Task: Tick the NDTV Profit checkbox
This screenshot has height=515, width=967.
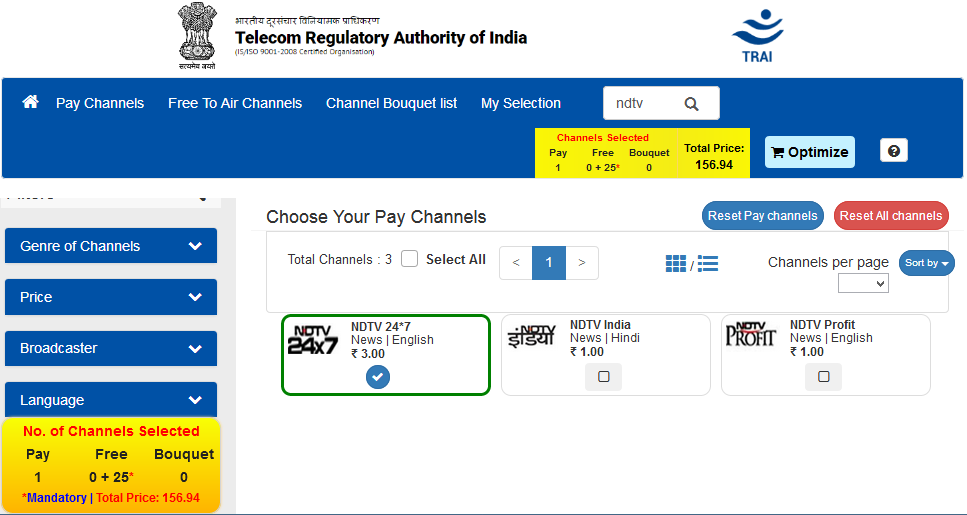Action: pyautogui.click(x=823, y=377)
